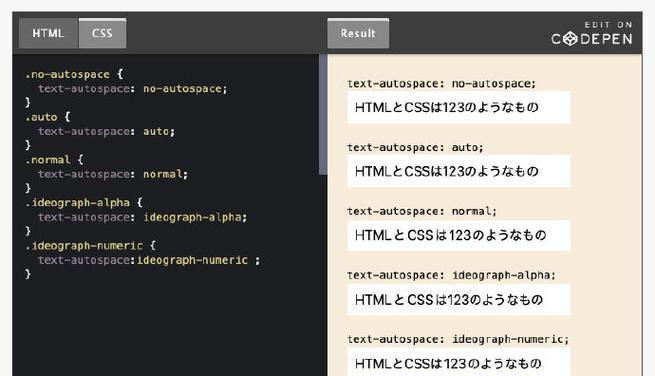Click text-autospace:ideograph-numeric declaration in code
Screen dimensions: 655x376
[149, 260]
